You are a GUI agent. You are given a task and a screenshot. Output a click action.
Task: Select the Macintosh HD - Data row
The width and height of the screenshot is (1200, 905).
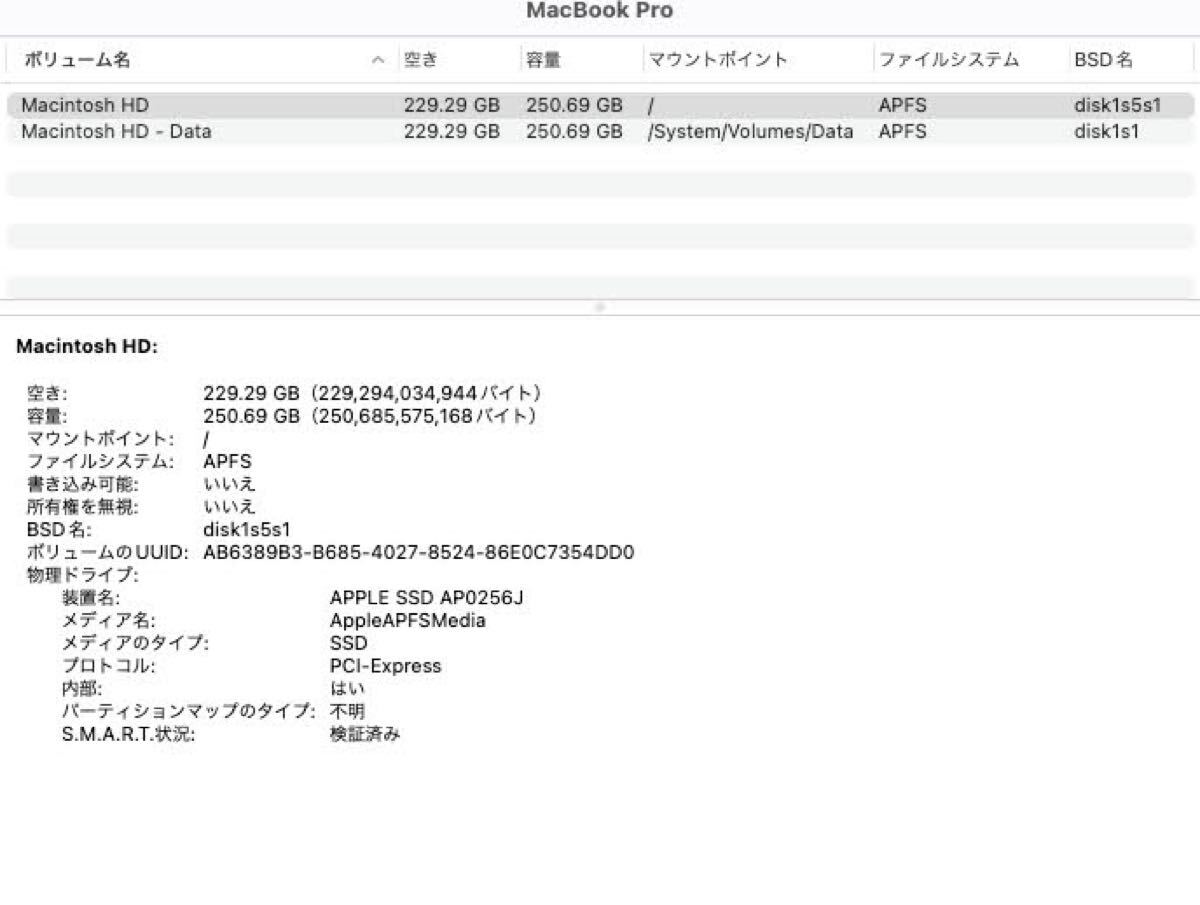click(600, 131)
